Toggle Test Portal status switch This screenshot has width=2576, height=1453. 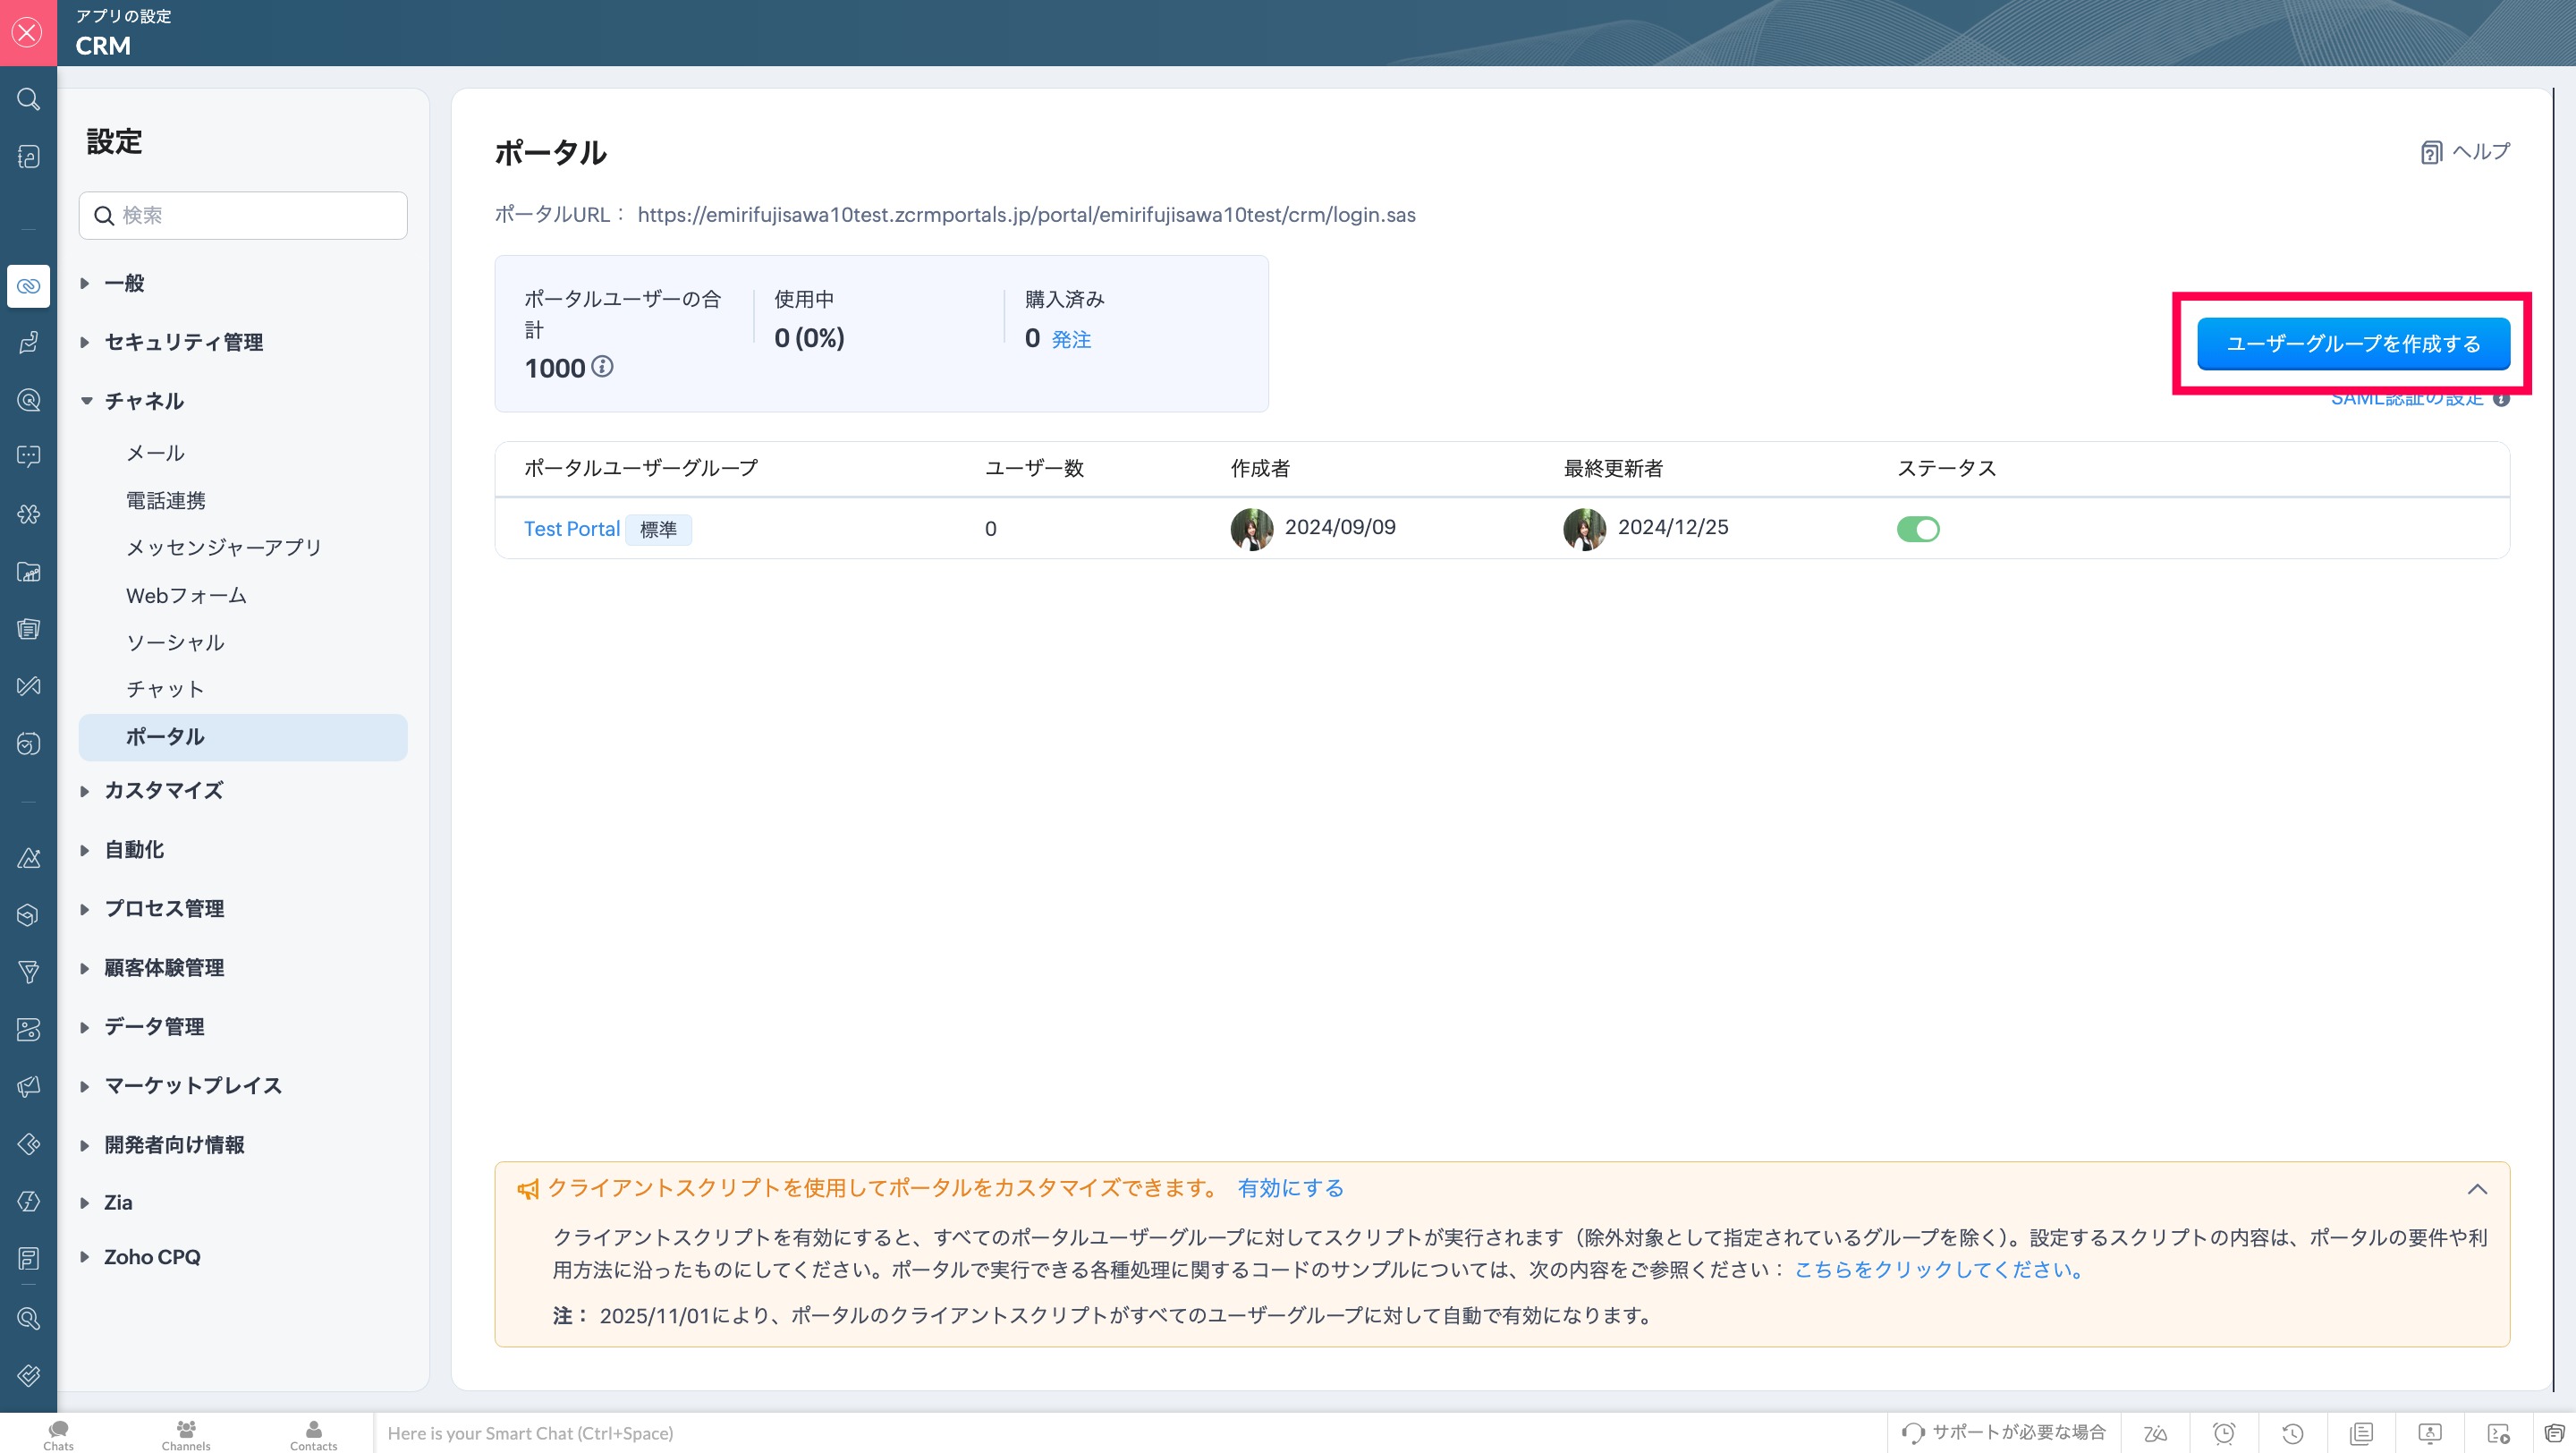point(1917,529)
